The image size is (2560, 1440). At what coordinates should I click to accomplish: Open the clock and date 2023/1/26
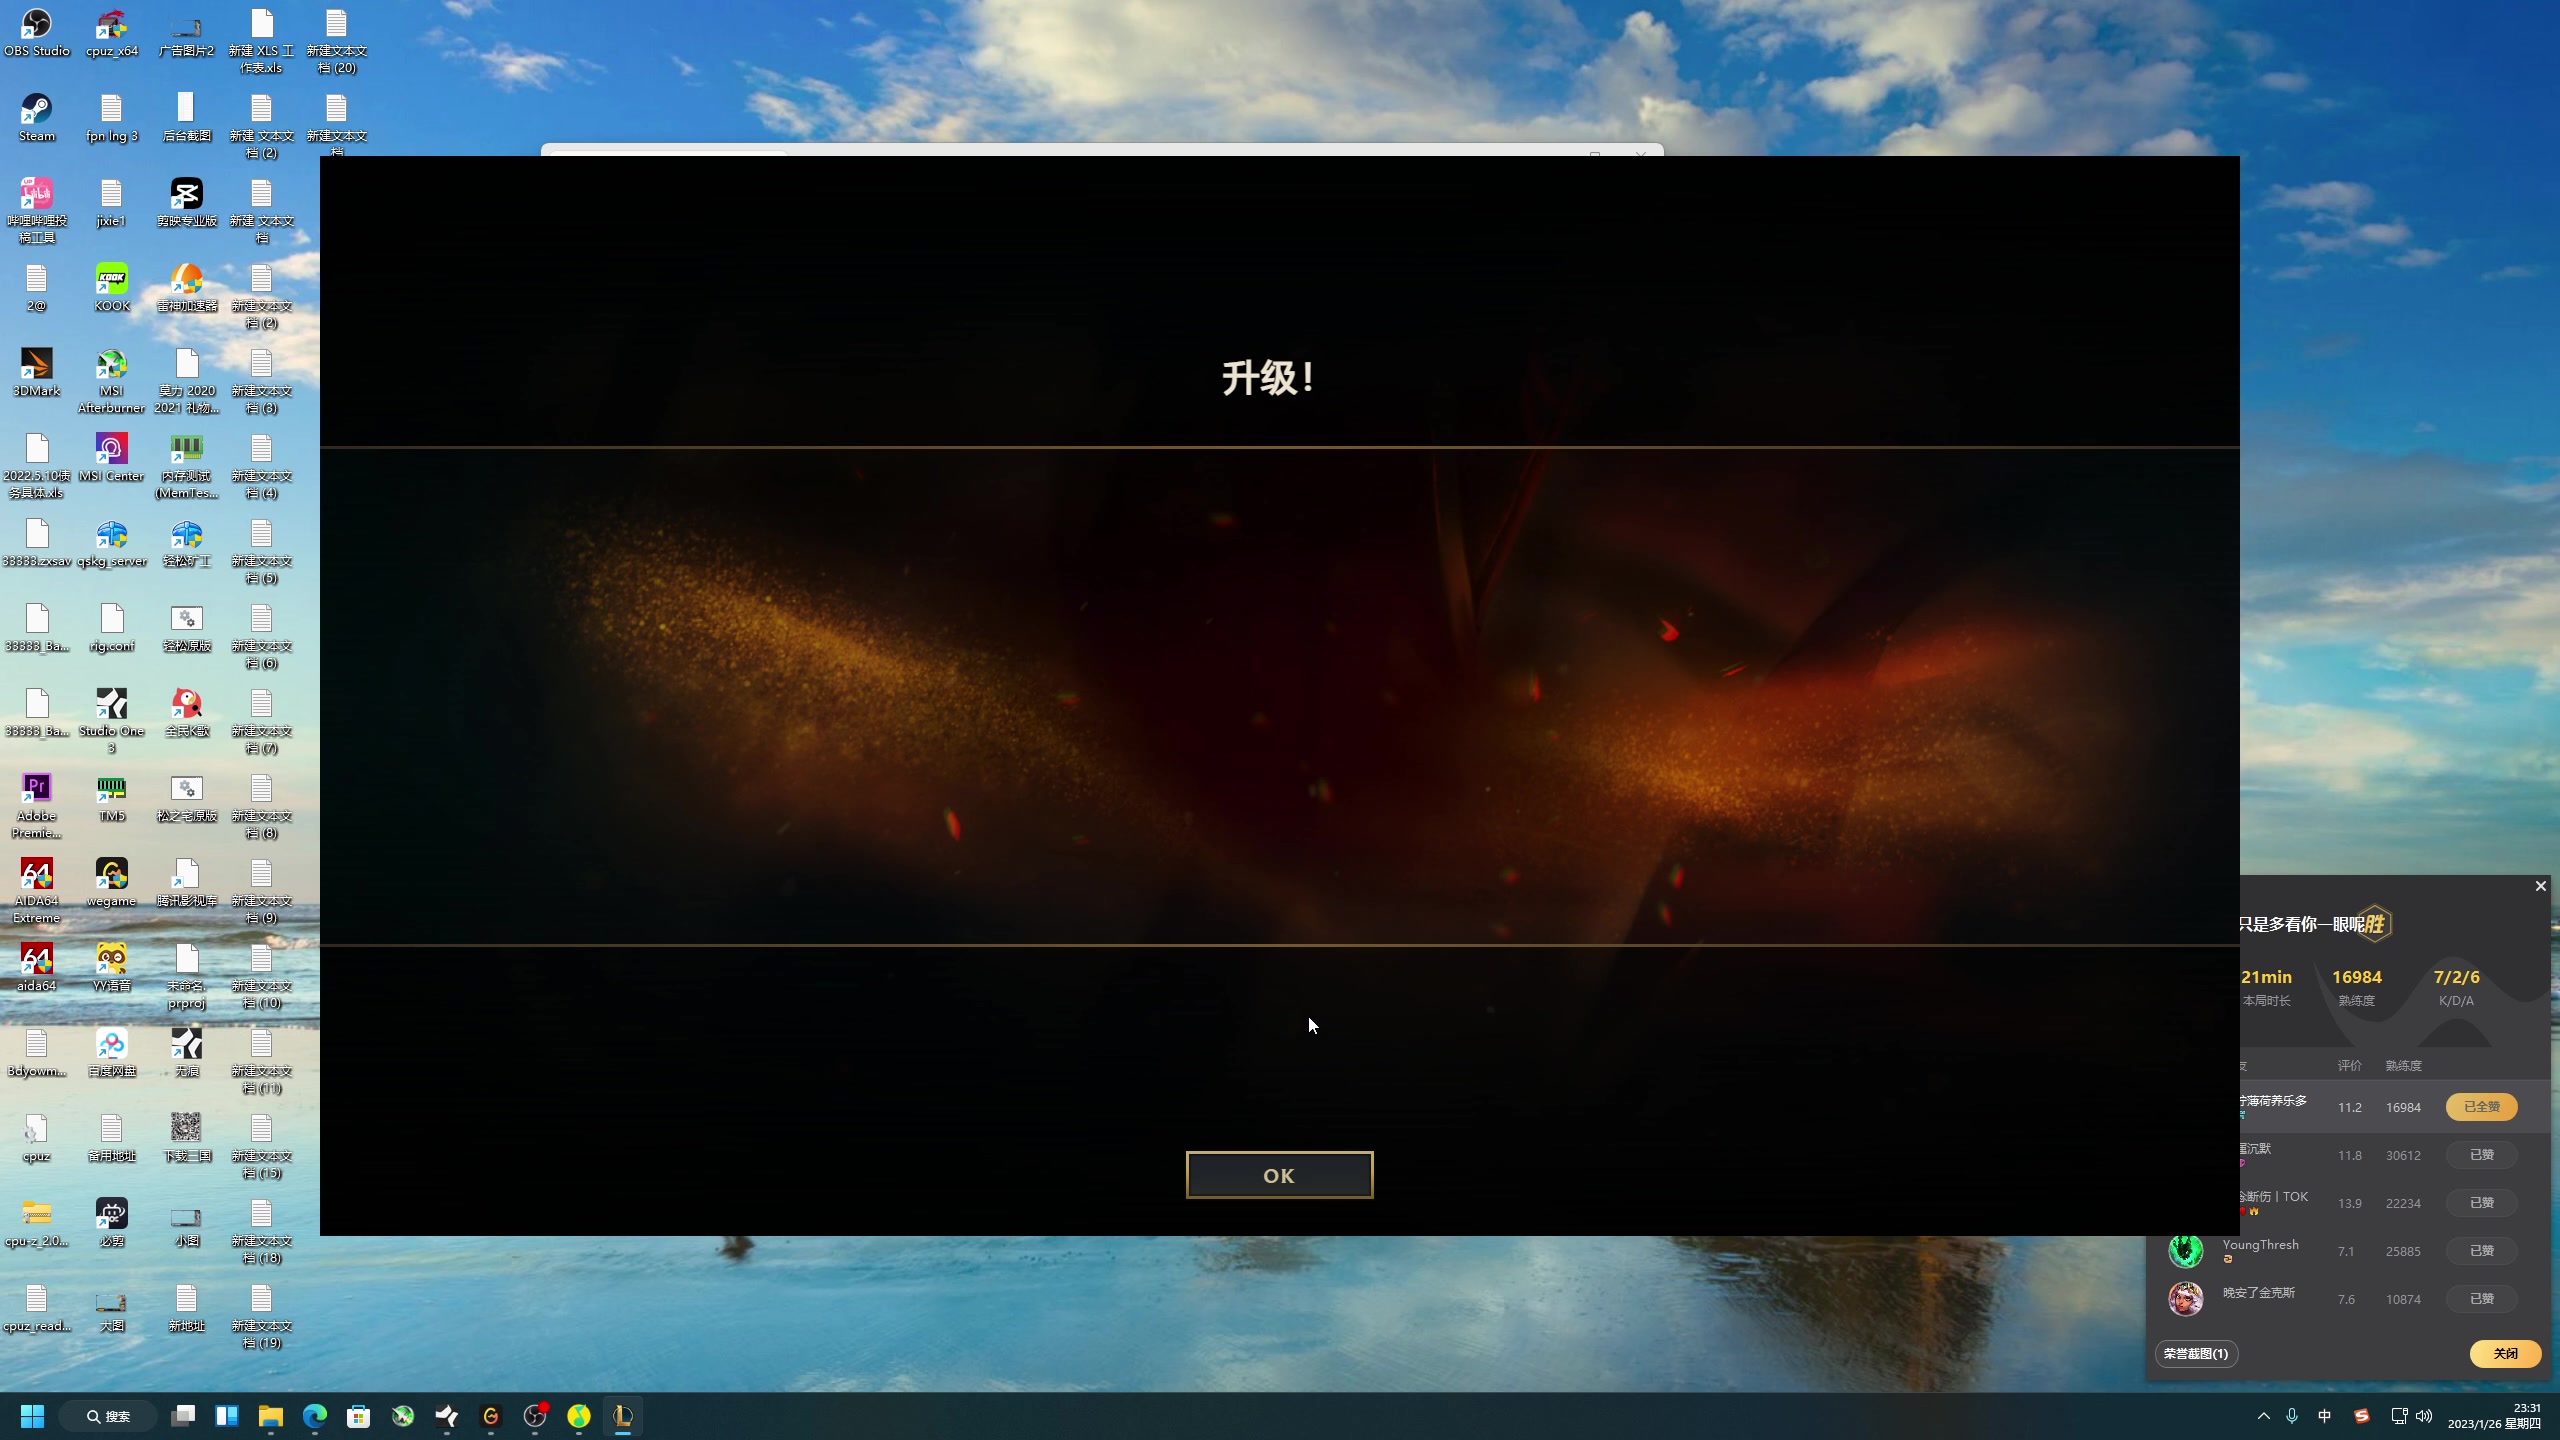point(2494,1416)
